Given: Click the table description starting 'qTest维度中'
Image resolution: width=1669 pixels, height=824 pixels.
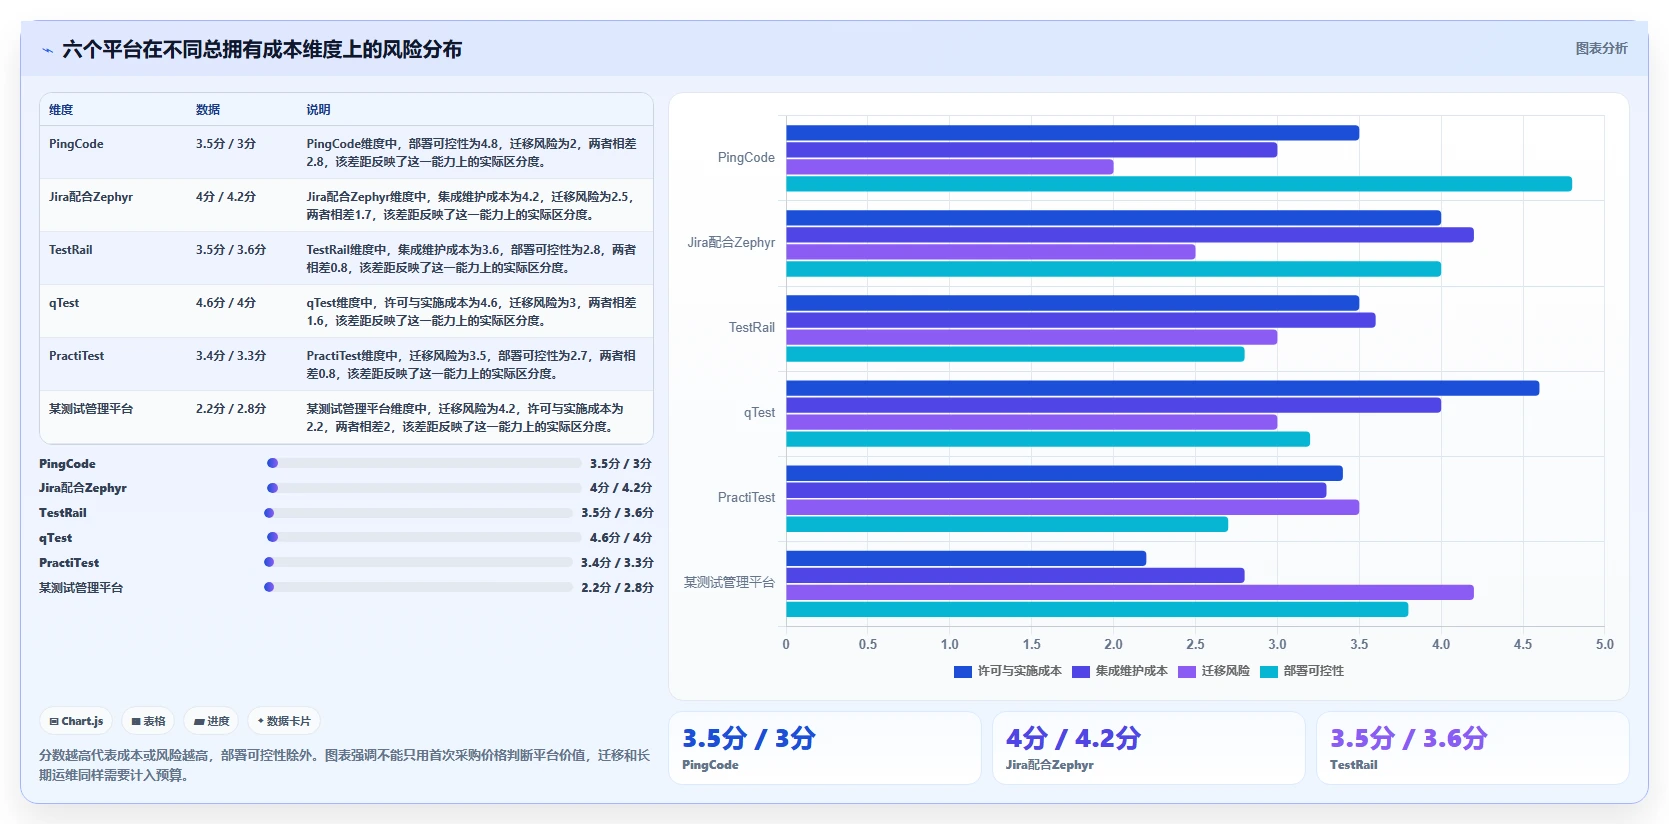Looking at the screenshot, I should click(471, 312).
